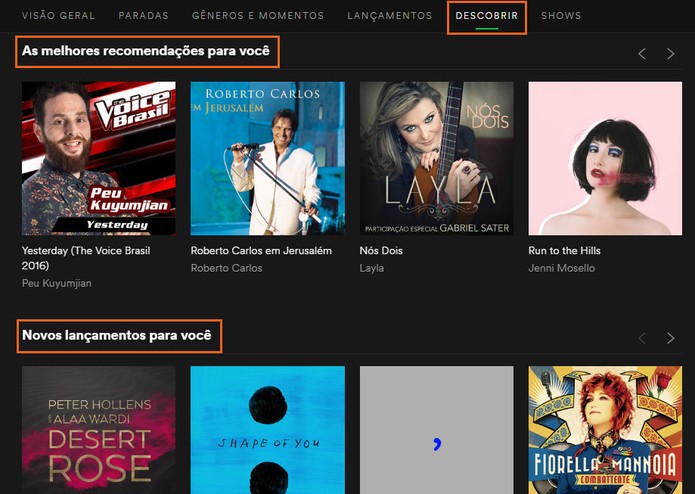Go to previous new releases page
695x494 pixels.
pos(642,338)
